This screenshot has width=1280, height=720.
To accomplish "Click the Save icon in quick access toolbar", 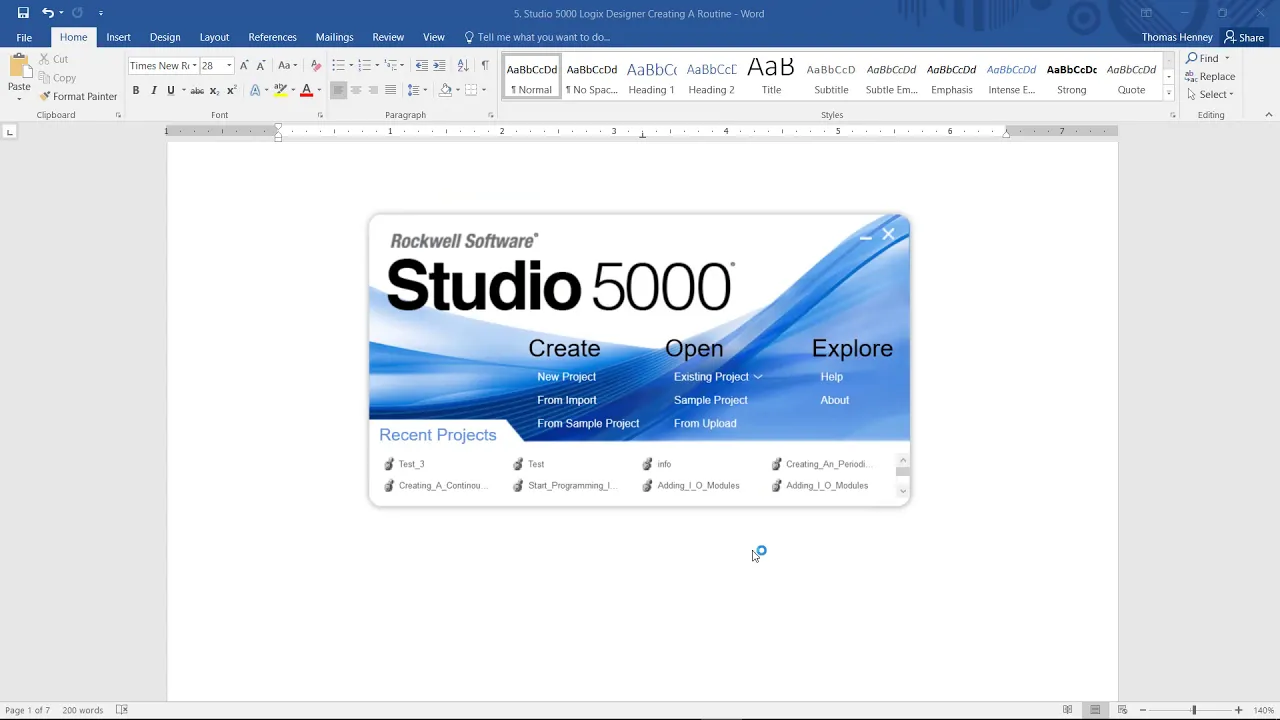I will pyautogui.click(x=23, y=13).
